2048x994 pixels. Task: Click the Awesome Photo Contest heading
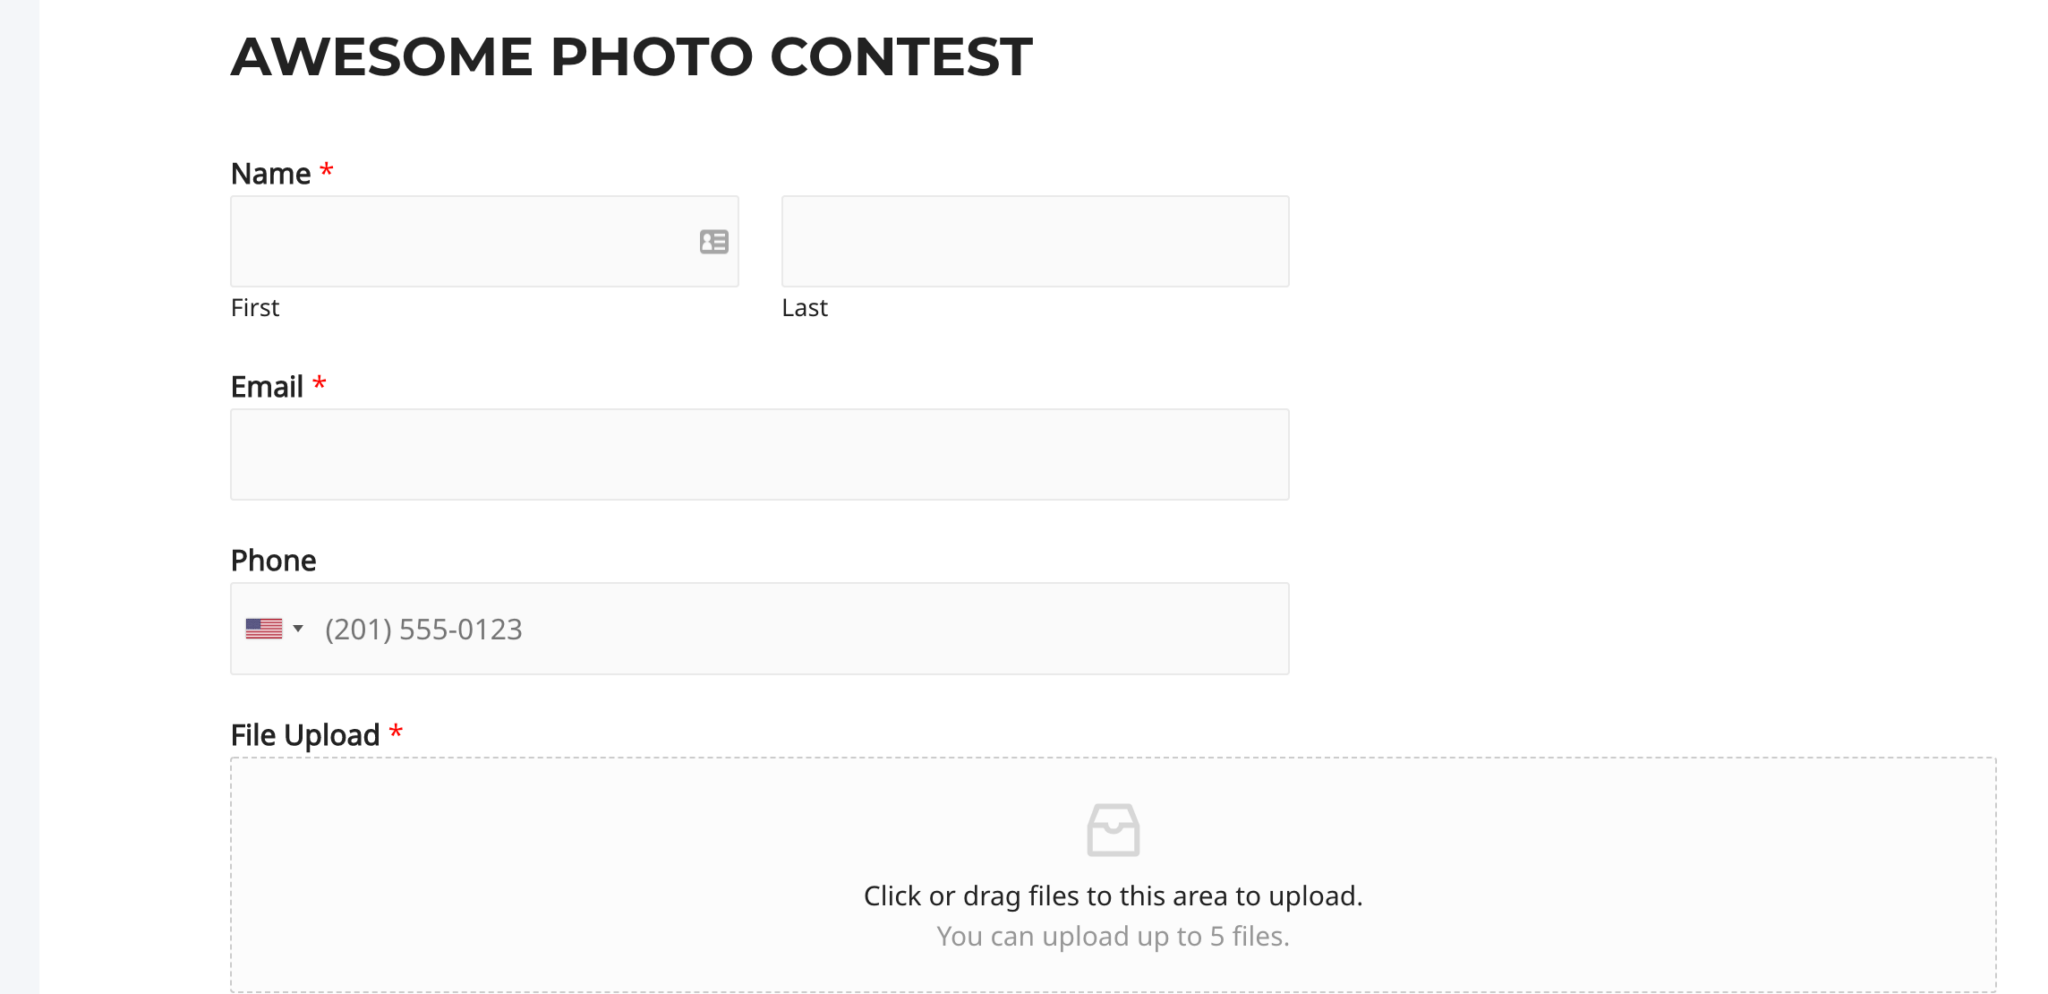coord(631,57)
